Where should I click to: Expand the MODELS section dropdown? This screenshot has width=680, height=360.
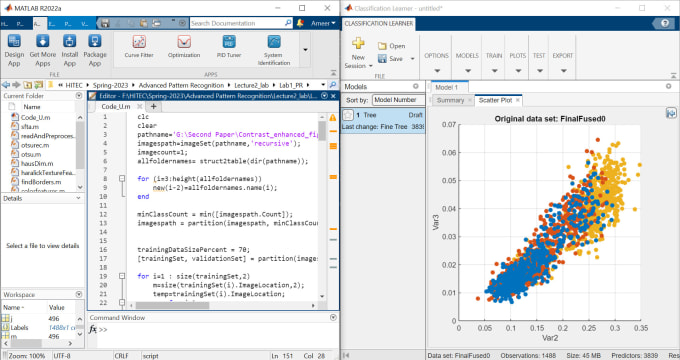(x=467, y=62)
